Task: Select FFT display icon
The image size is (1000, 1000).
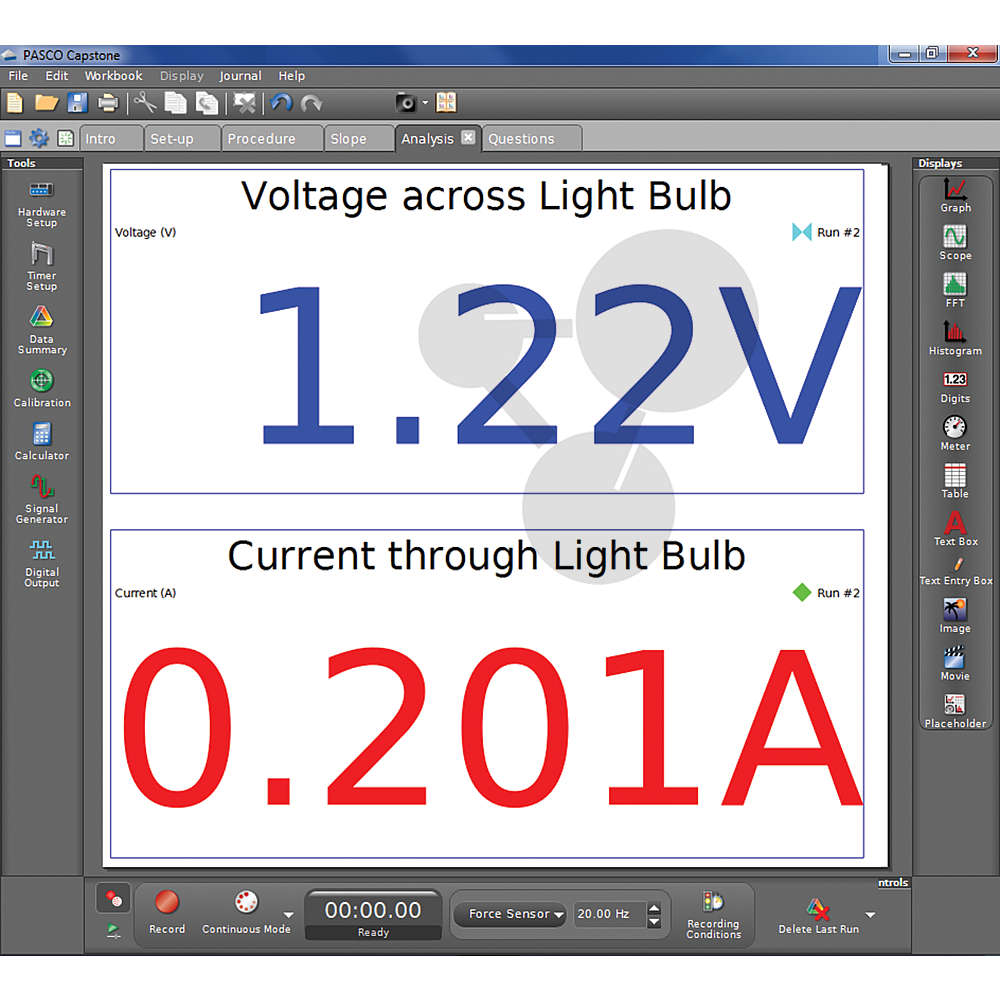Action: pos(955,290)
